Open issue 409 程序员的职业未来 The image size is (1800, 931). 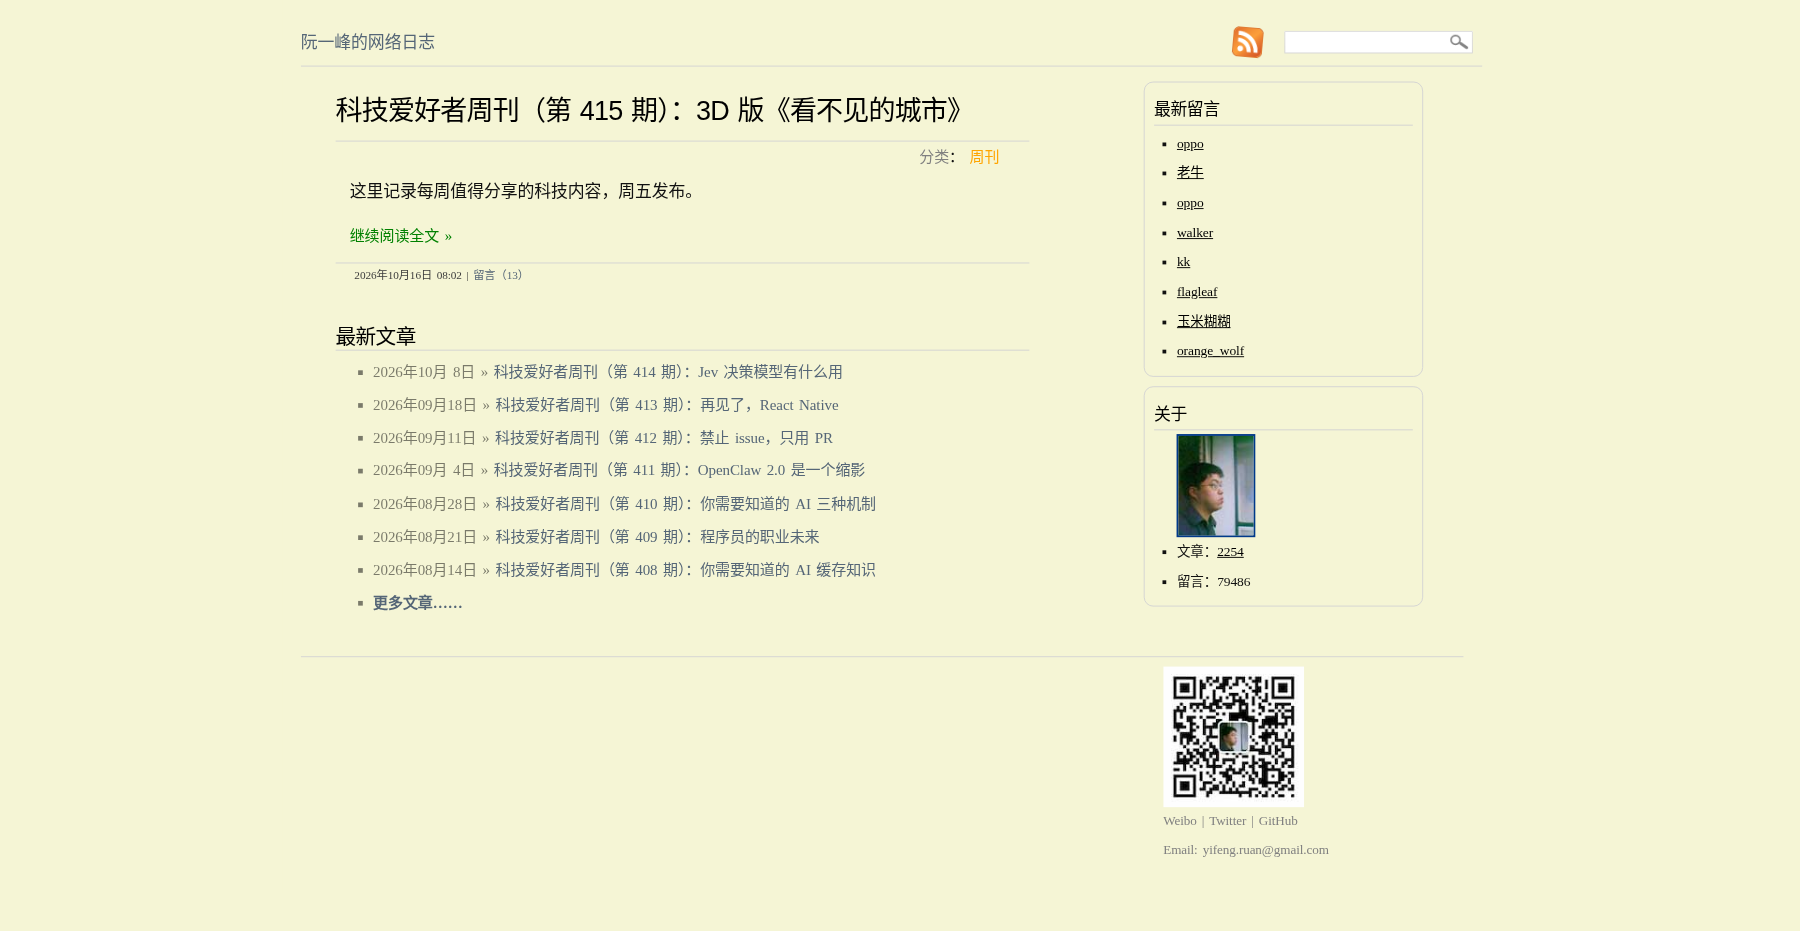click(658, 537)
